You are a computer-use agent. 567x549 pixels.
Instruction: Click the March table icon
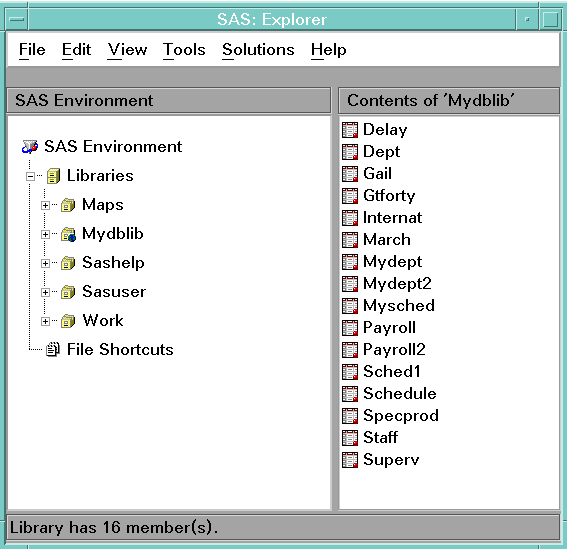[x=350, y=240]
